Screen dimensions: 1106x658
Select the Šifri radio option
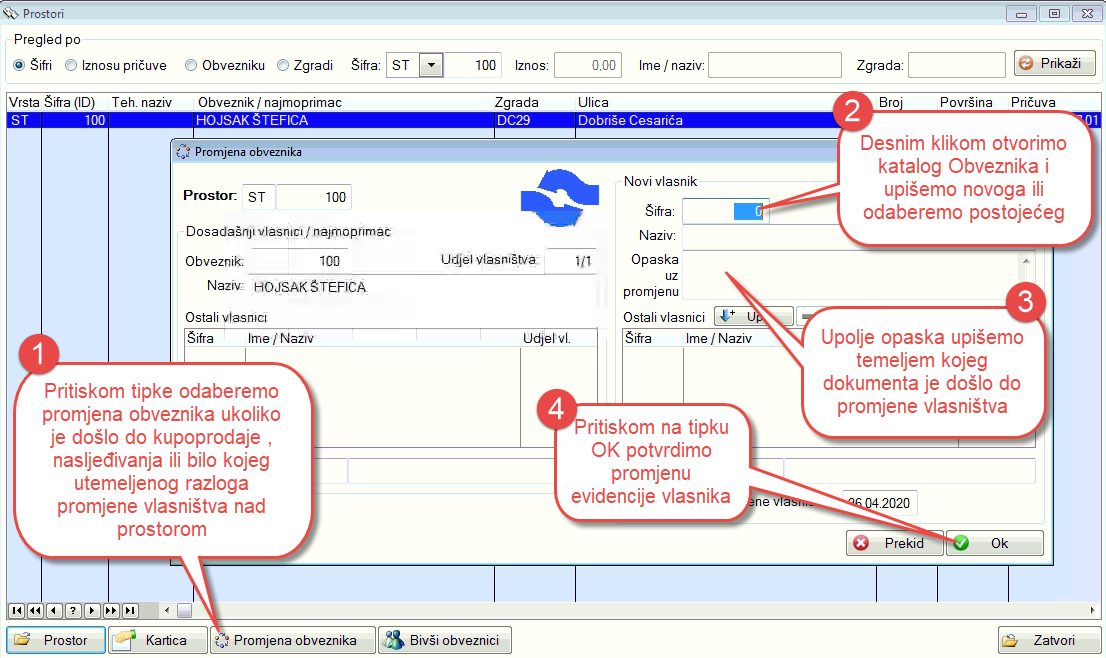[x=19, y=65]
